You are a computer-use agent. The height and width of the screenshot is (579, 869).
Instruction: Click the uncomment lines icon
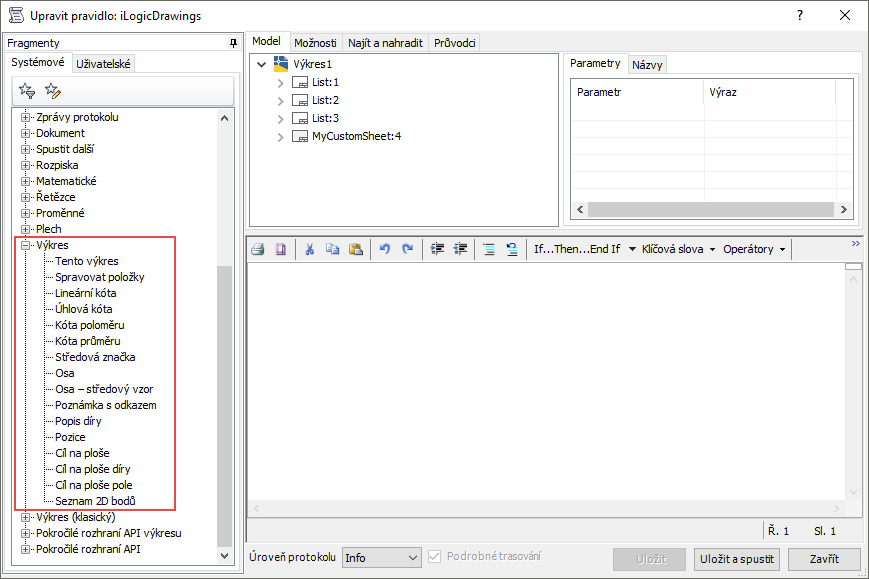pos(512,249)
